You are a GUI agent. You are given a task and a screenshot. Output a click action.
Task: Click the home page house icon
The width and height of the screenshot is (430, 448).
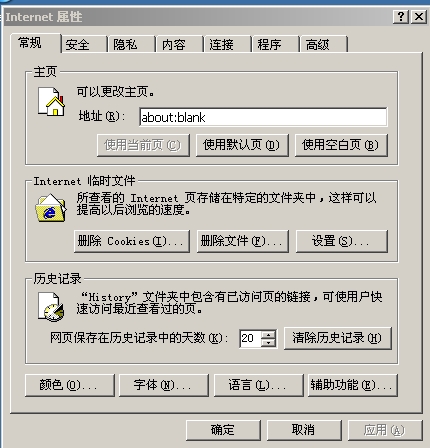coord(51,101)
